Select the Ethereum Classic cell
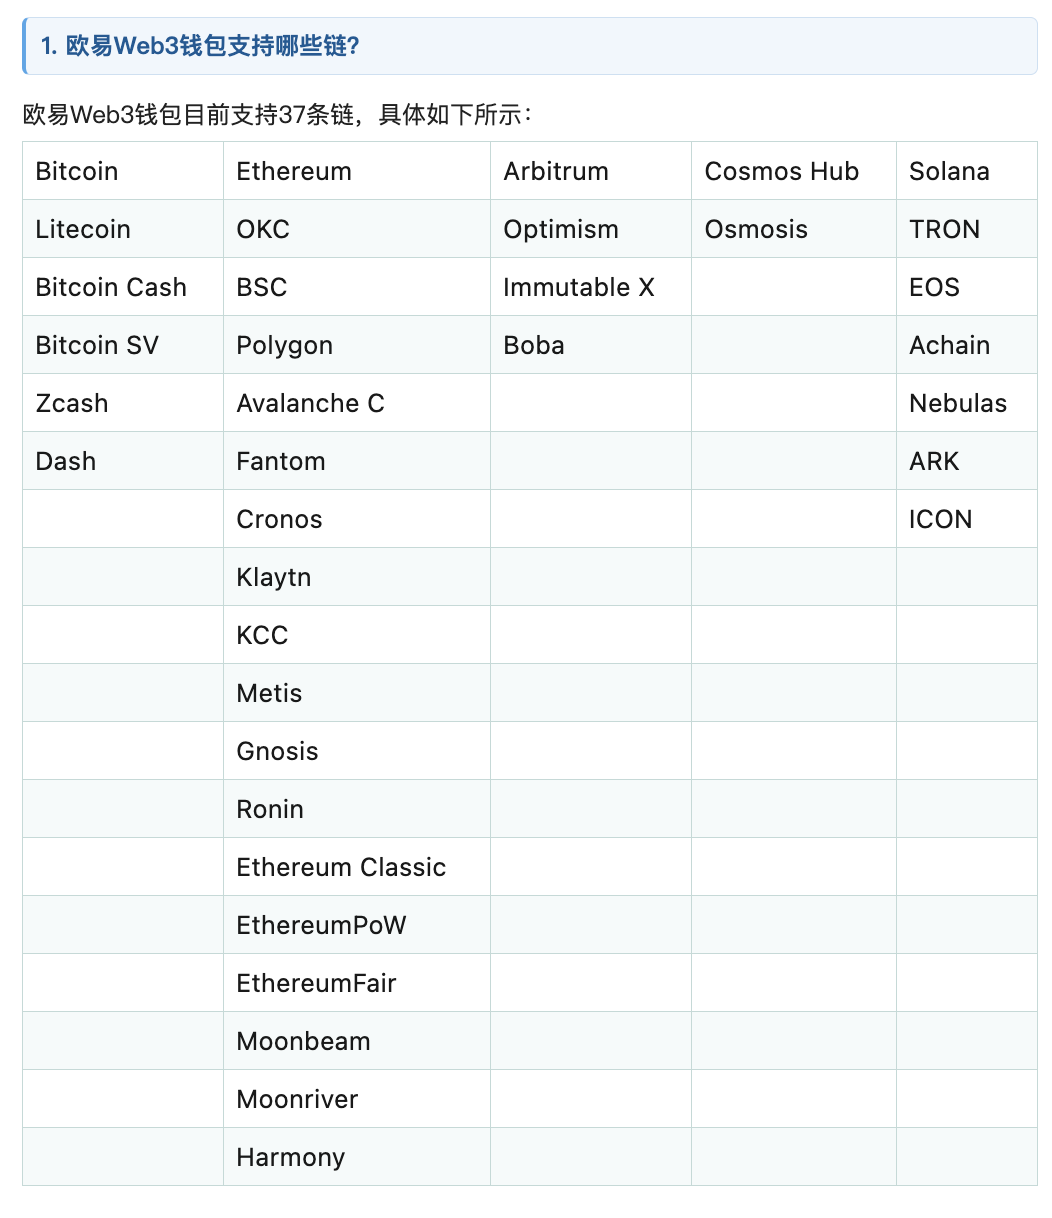Image resolution: width=1052 pixels, height=1218 pixels. point(341,867)
